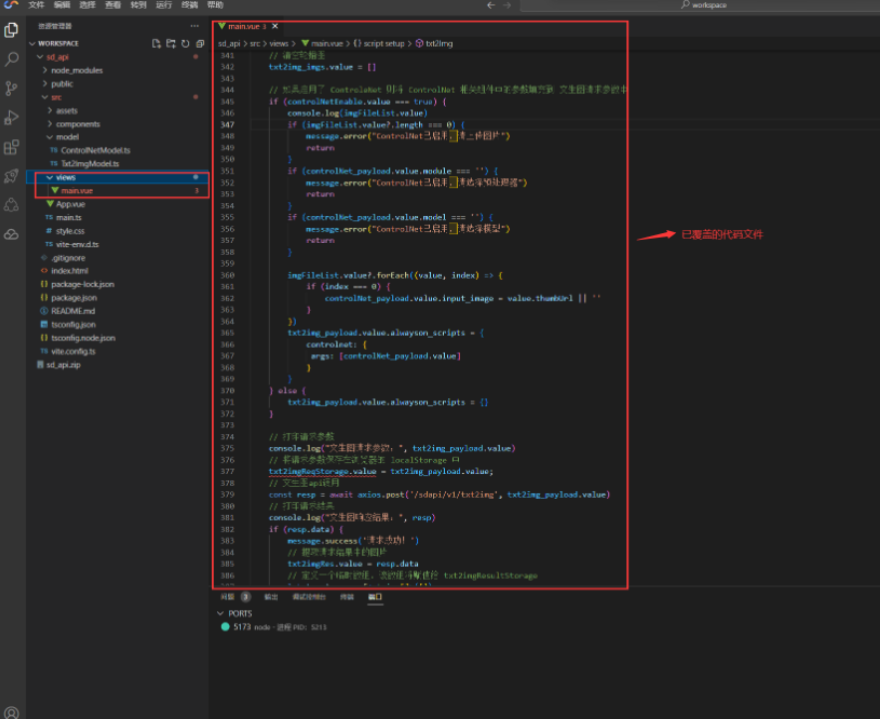Expand the node_modules folder

[x=45, y=70]
